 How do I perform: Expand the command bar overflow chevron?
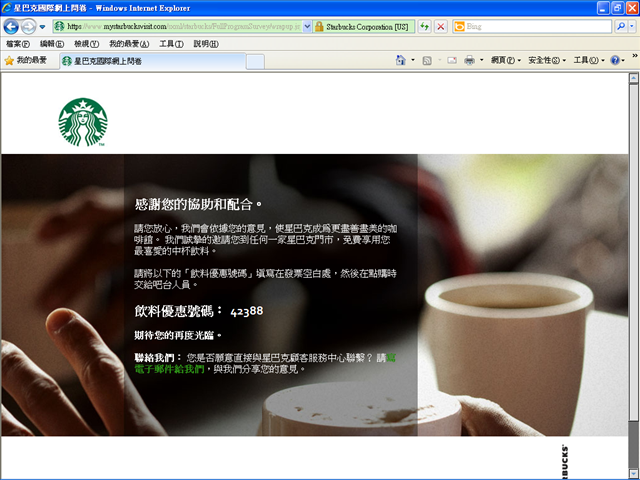pyautogui.click(x=635, y=56)
